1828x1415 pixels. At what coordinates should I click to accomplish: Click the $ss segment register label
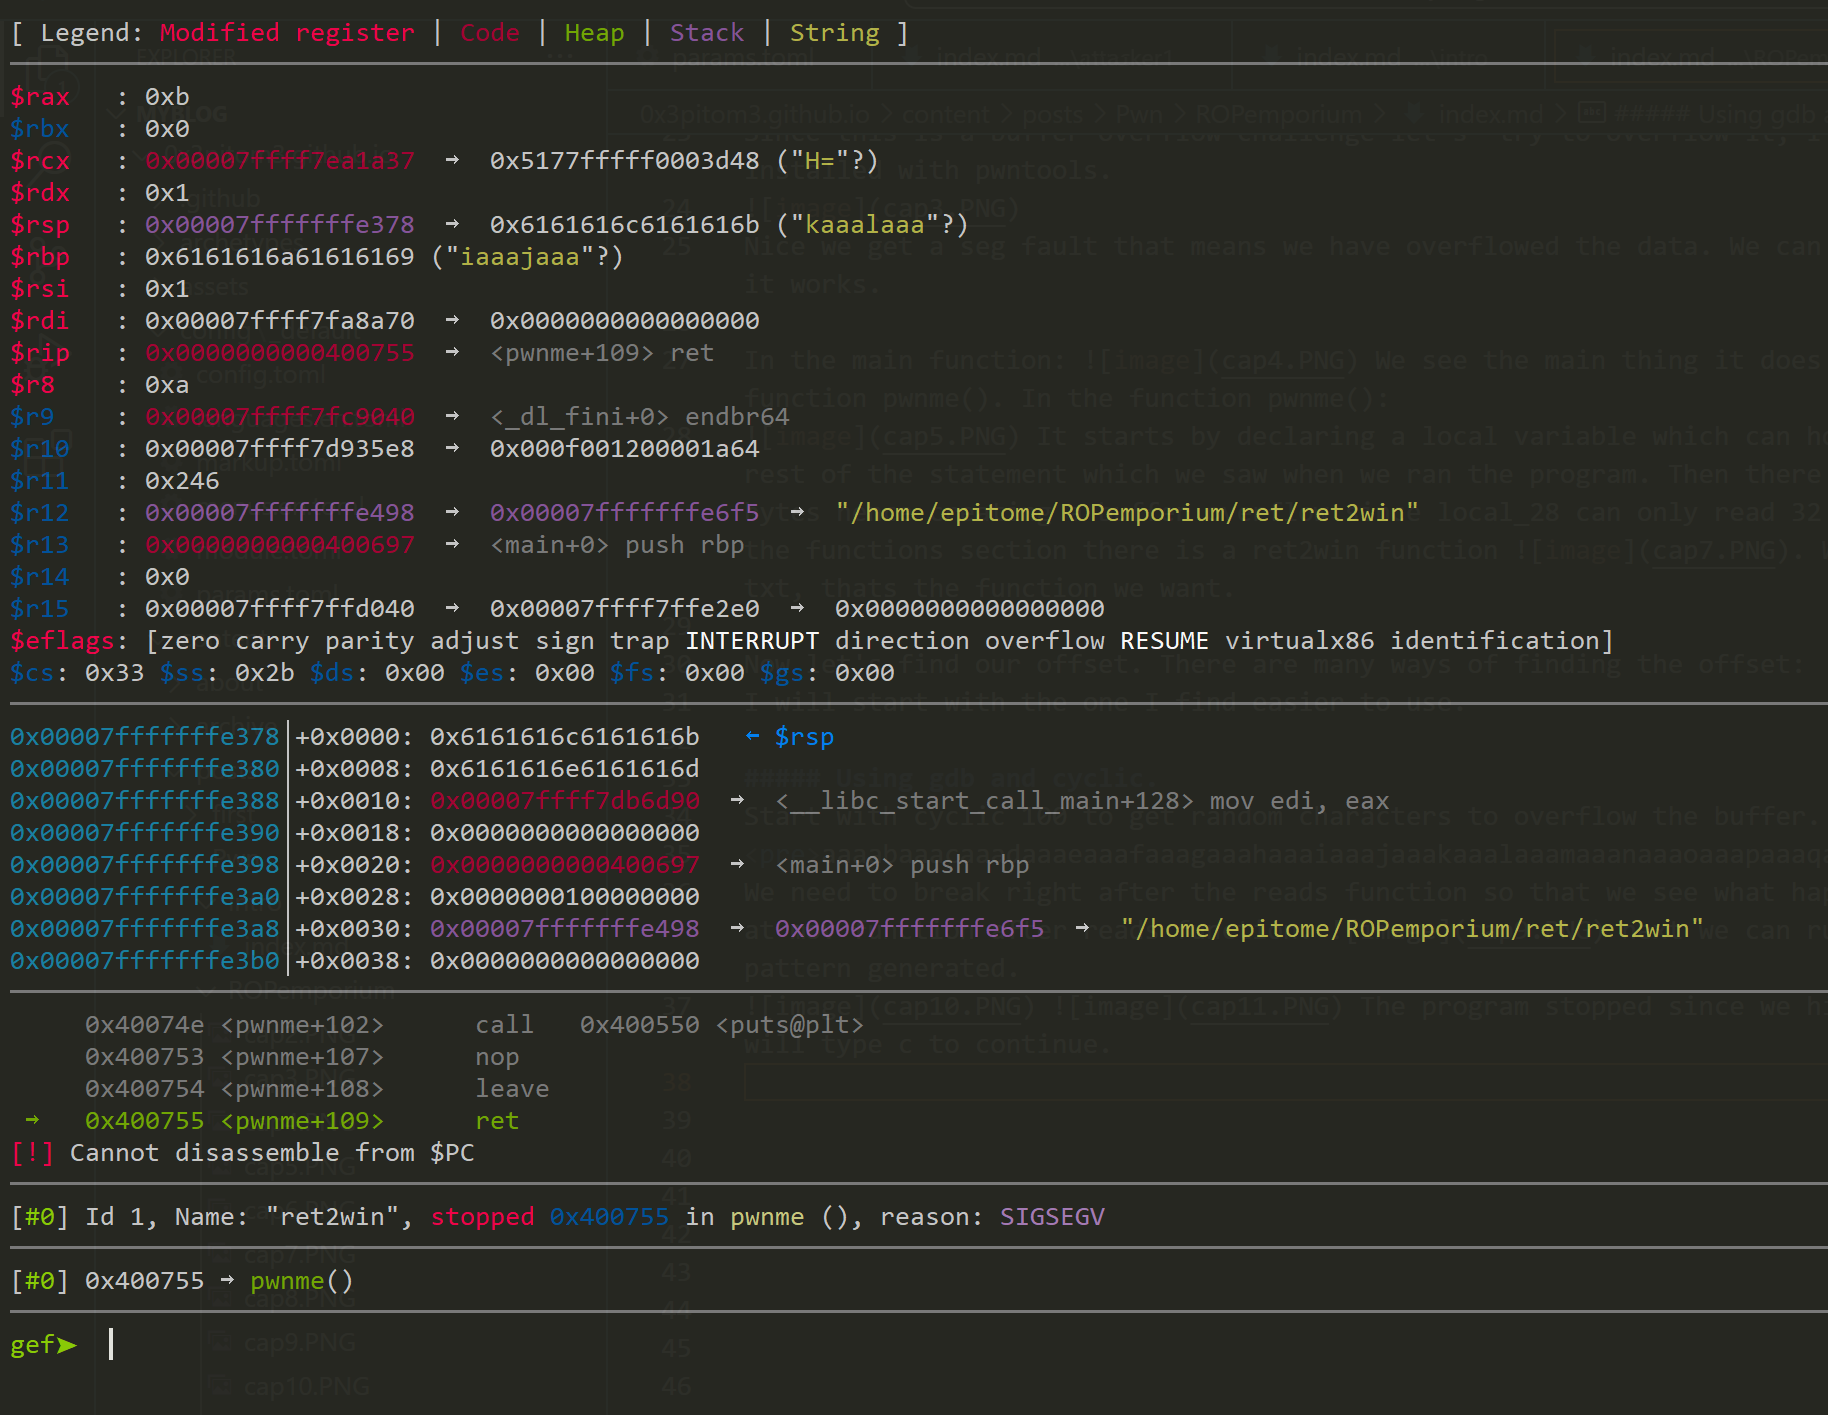point(182,673)
